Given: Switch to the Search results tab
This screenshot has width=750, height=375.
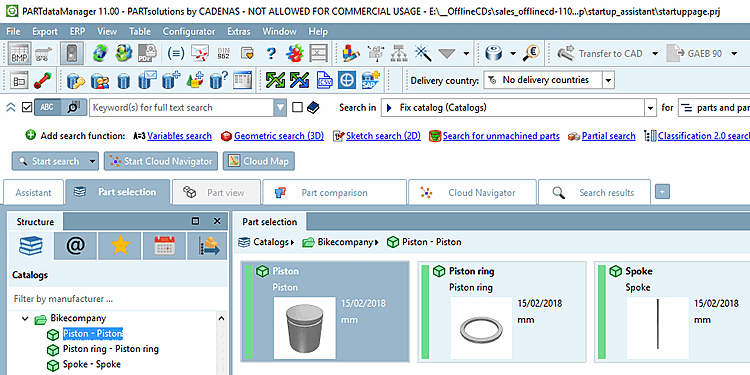Looking at the screenshot, I should point(594,193).
